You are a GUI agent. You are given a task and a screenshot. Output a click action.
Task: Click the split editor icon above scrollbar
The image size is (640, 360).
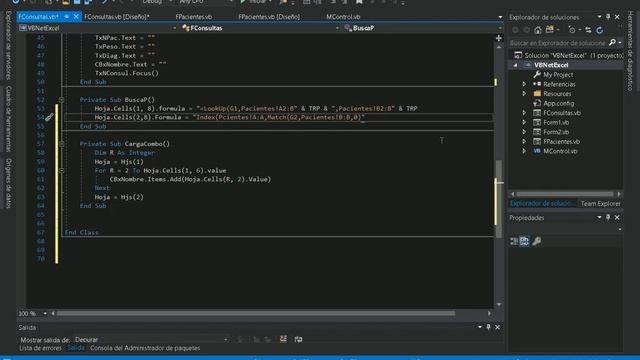click(x=499, y=38)
